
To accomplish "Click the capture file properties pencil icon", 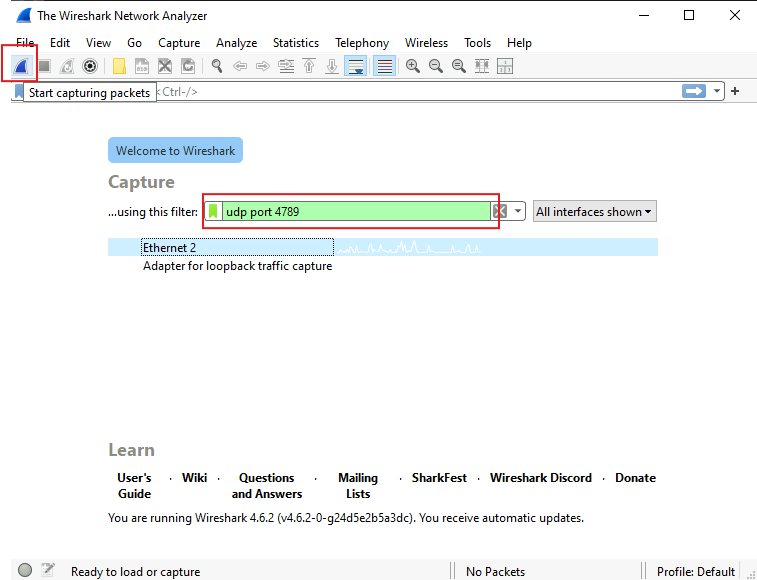I will click(48, 570).
